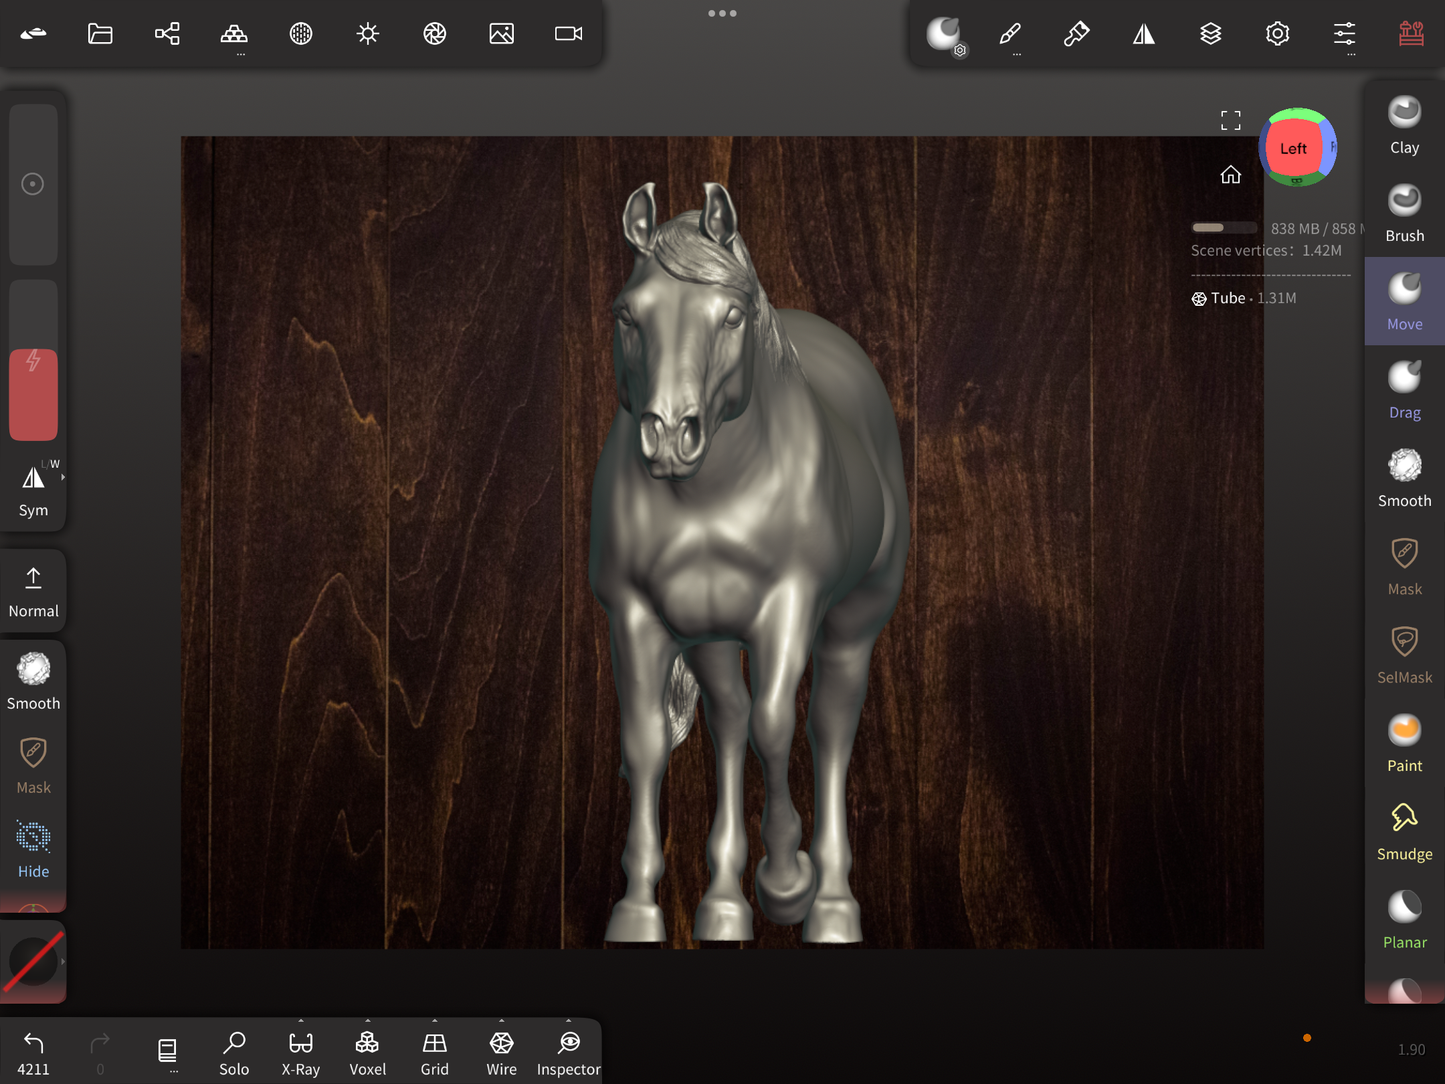Expand the Grid options arrow

[x=434, y=1022]
